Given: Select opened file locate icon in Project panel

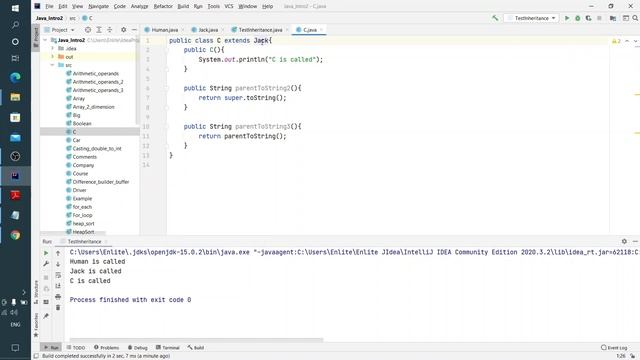Looking at the screenshot, I should pyautogui.click(x=88, y=30).
